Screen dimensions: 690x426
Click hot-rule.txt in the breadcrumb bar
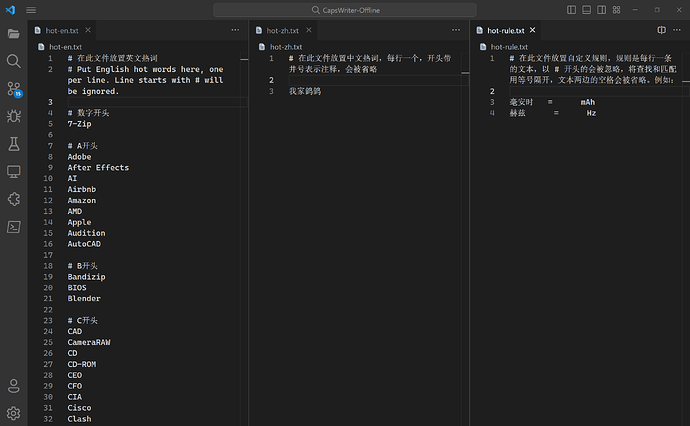click(508, 47)
